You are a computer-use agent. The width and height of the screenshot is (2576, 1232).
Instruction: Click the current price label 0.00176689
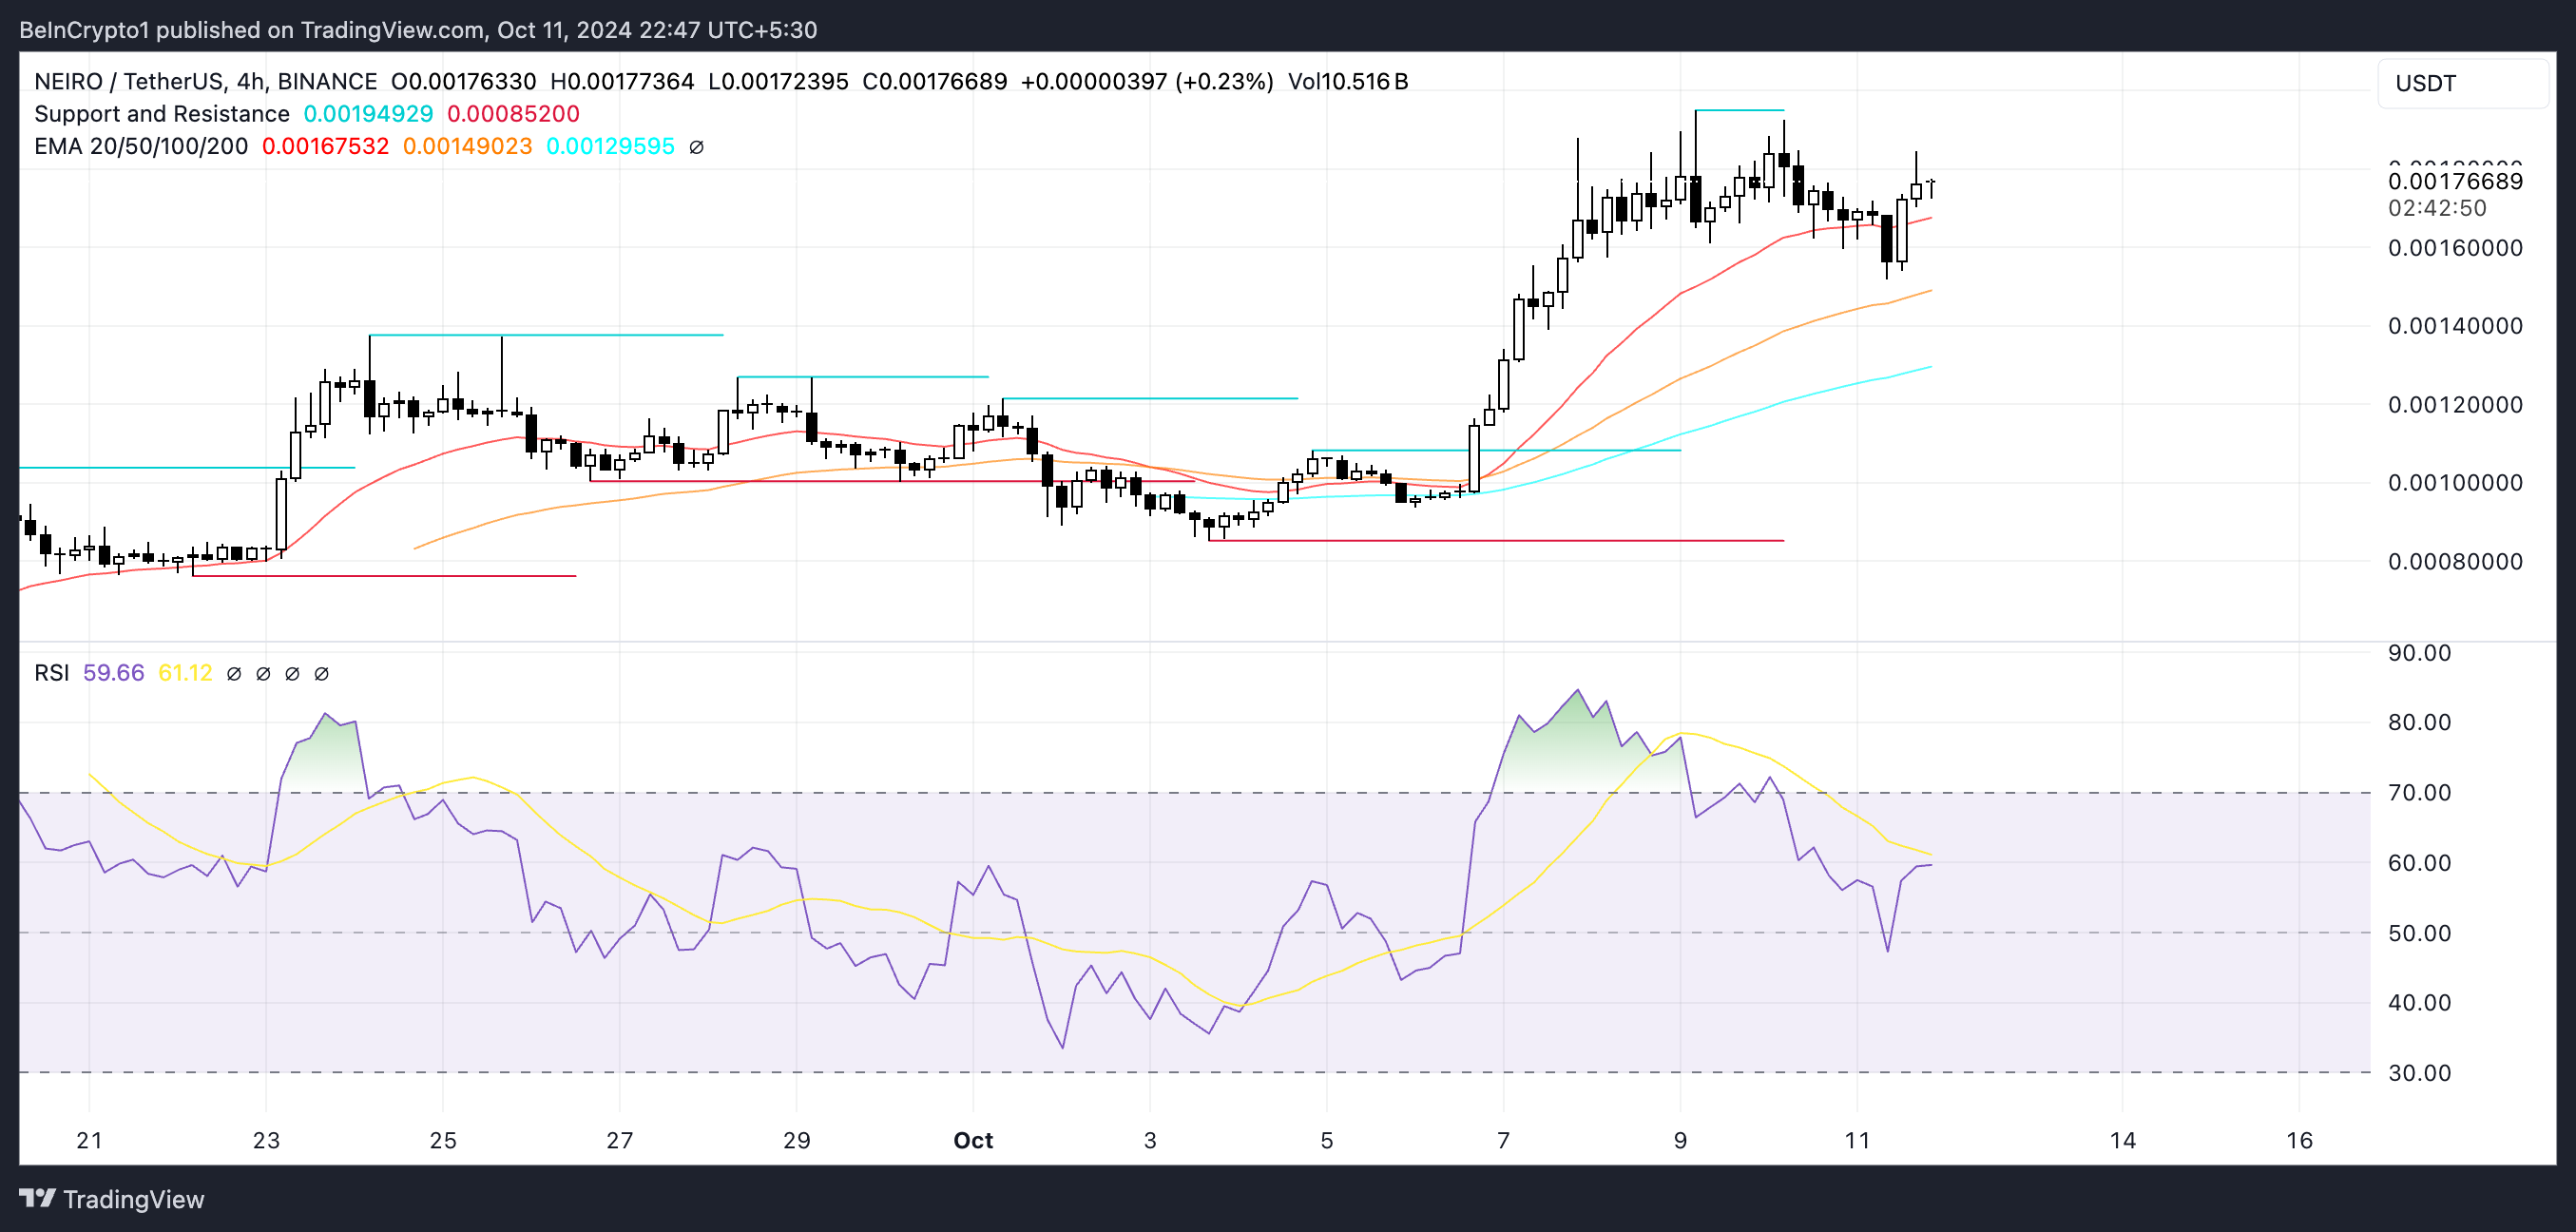pos(2454,181)
